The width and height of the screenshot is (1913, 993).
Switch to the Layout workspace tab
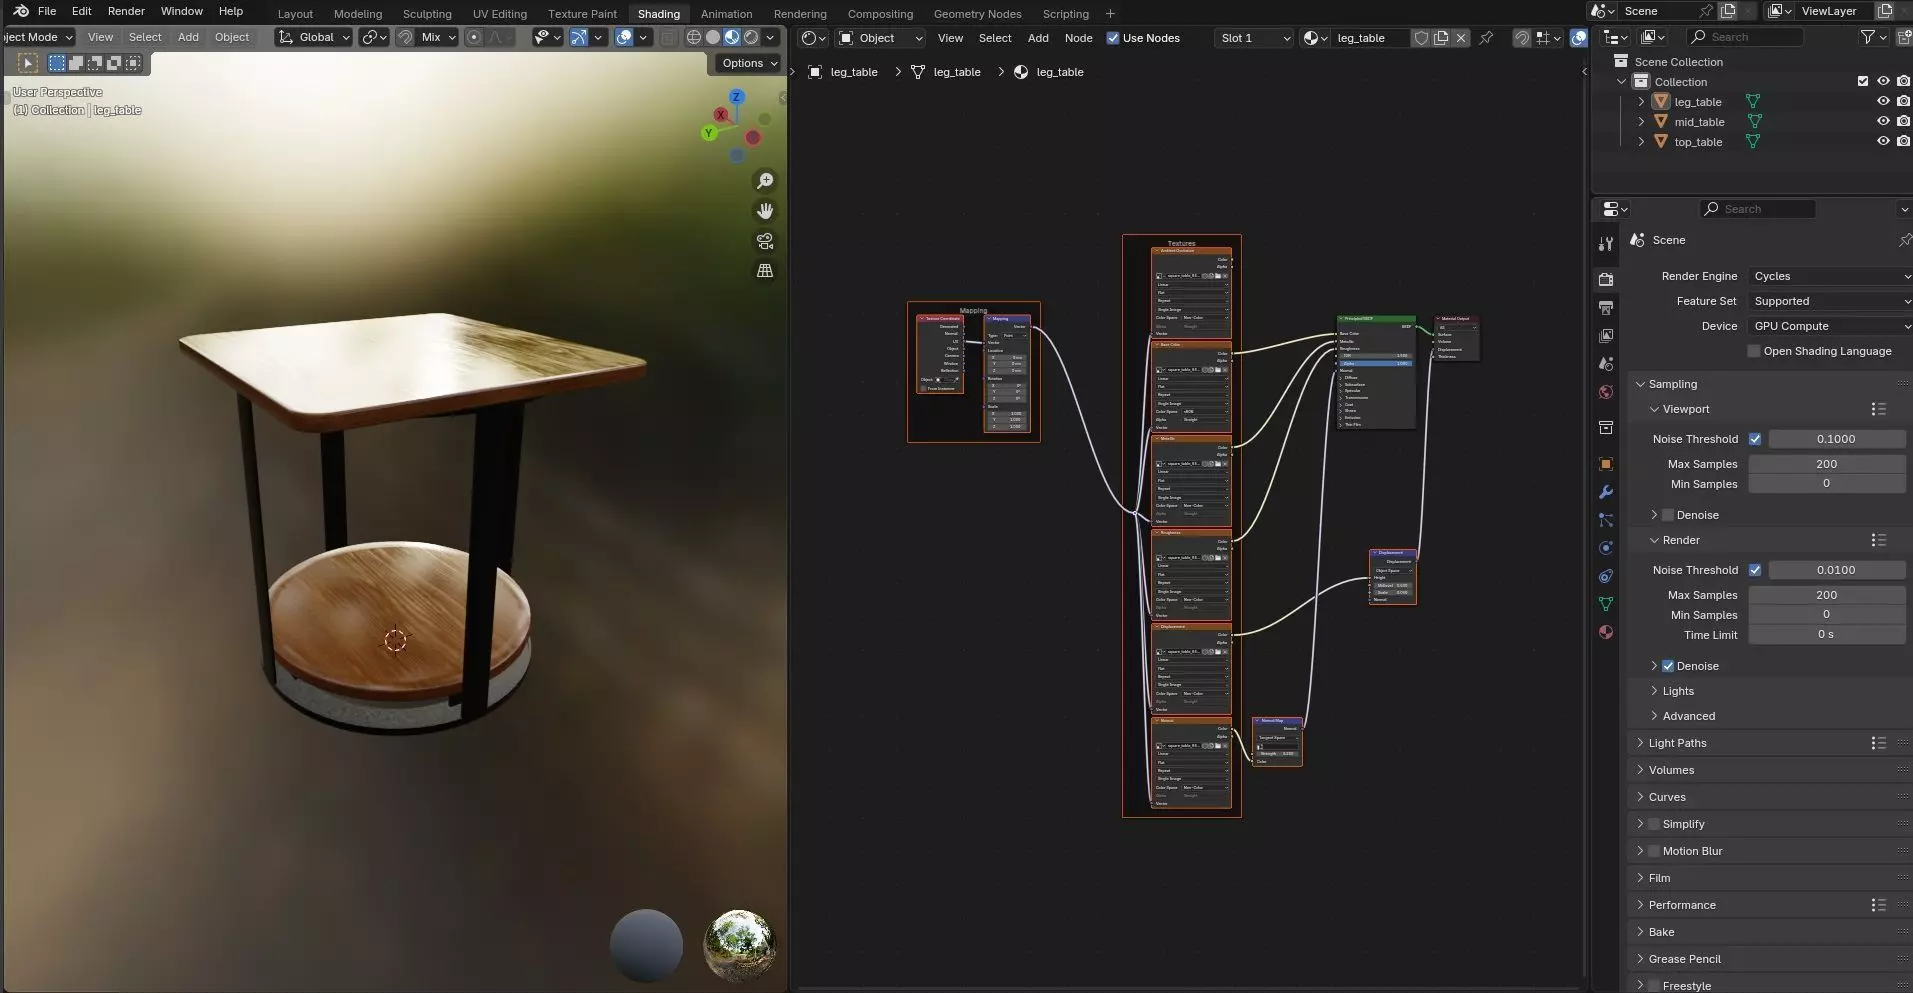295,14
